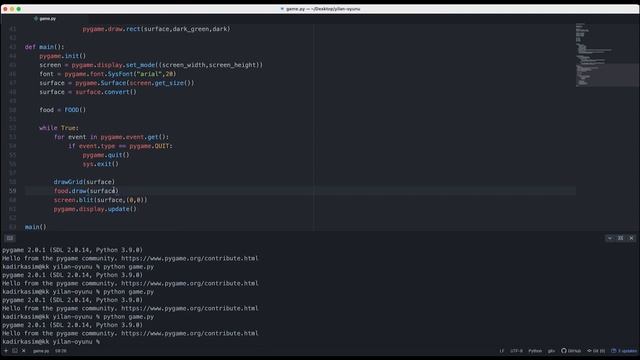
Task: Click the 'sys.exit()' line
Action: (100, 164)
